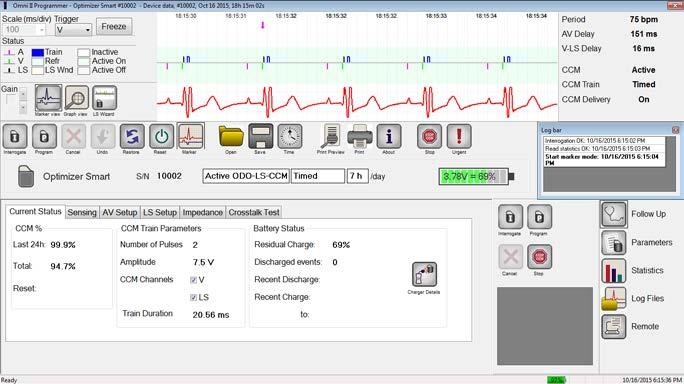Viewport: 684px width, 384px height.
Task: Switch to Graph view magnifier icon
Action: pos(76,98)
